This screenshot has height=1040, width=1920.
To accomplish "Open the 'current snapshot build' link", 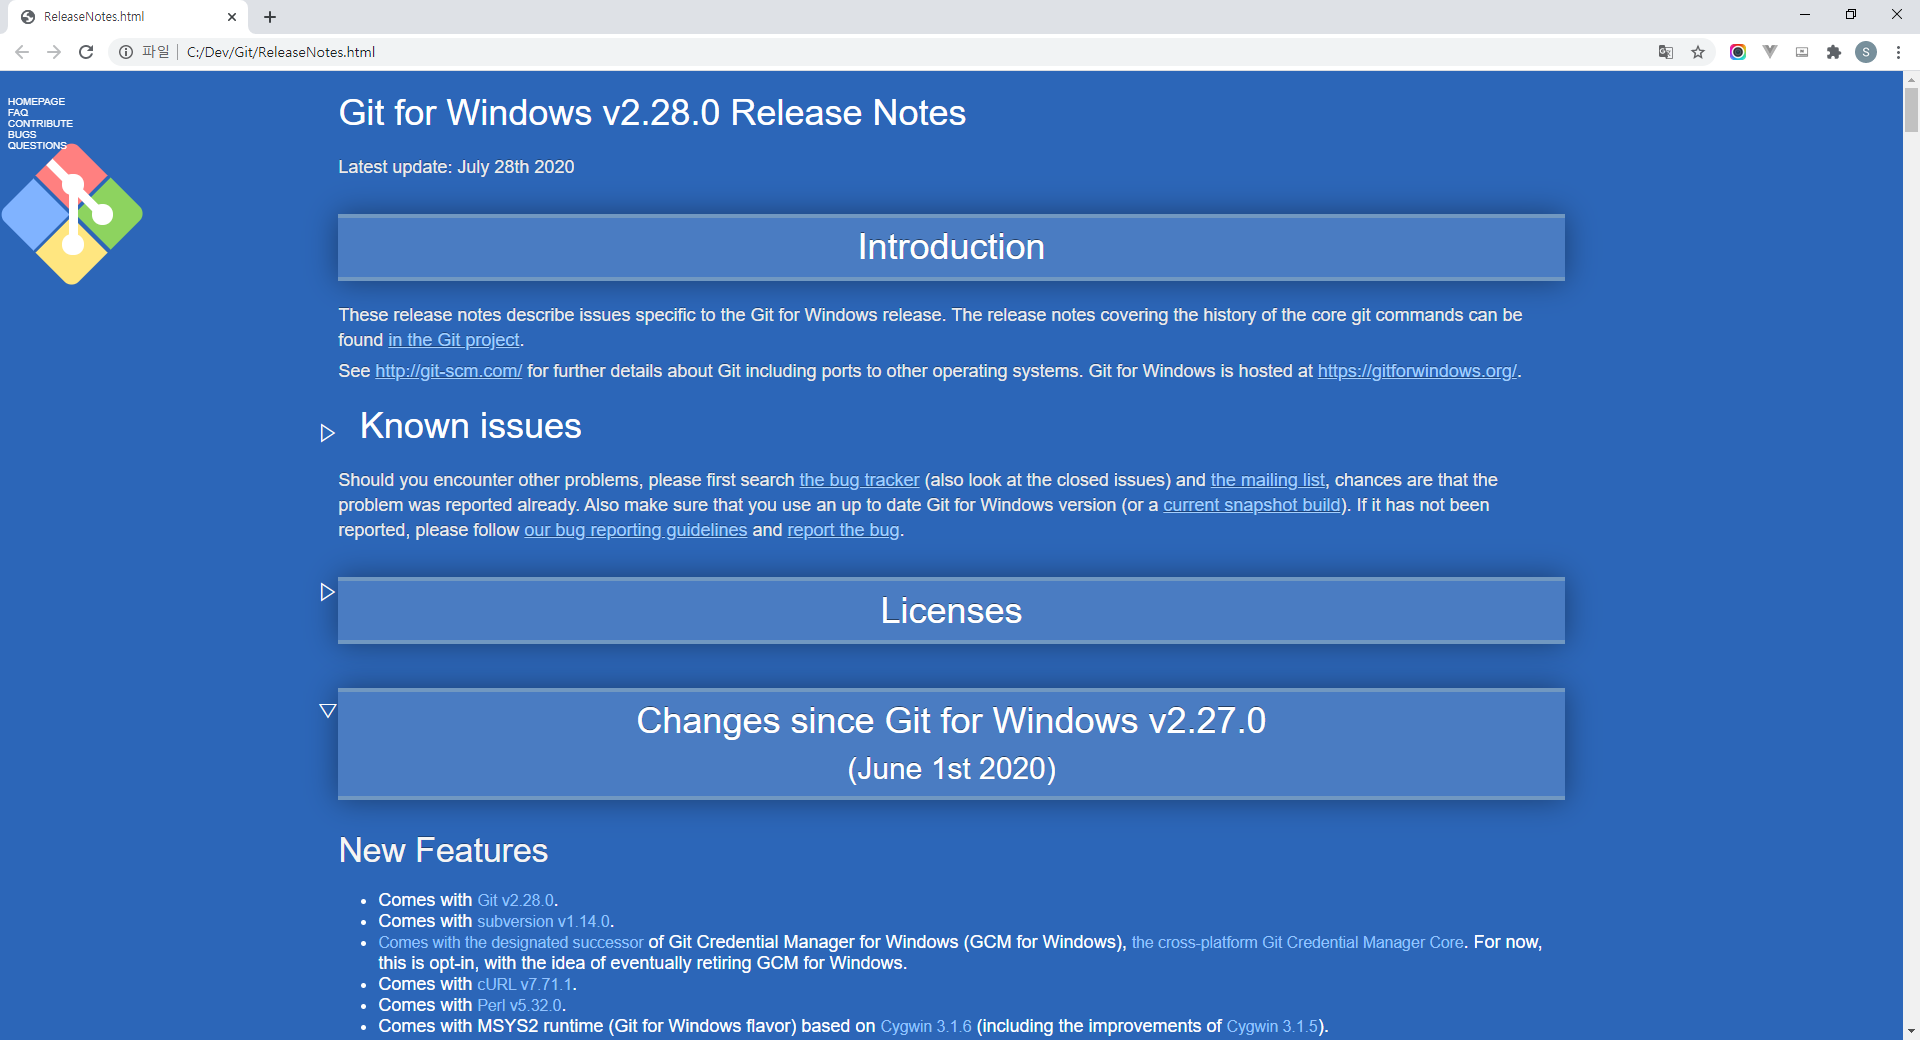I will (1252, 505).
